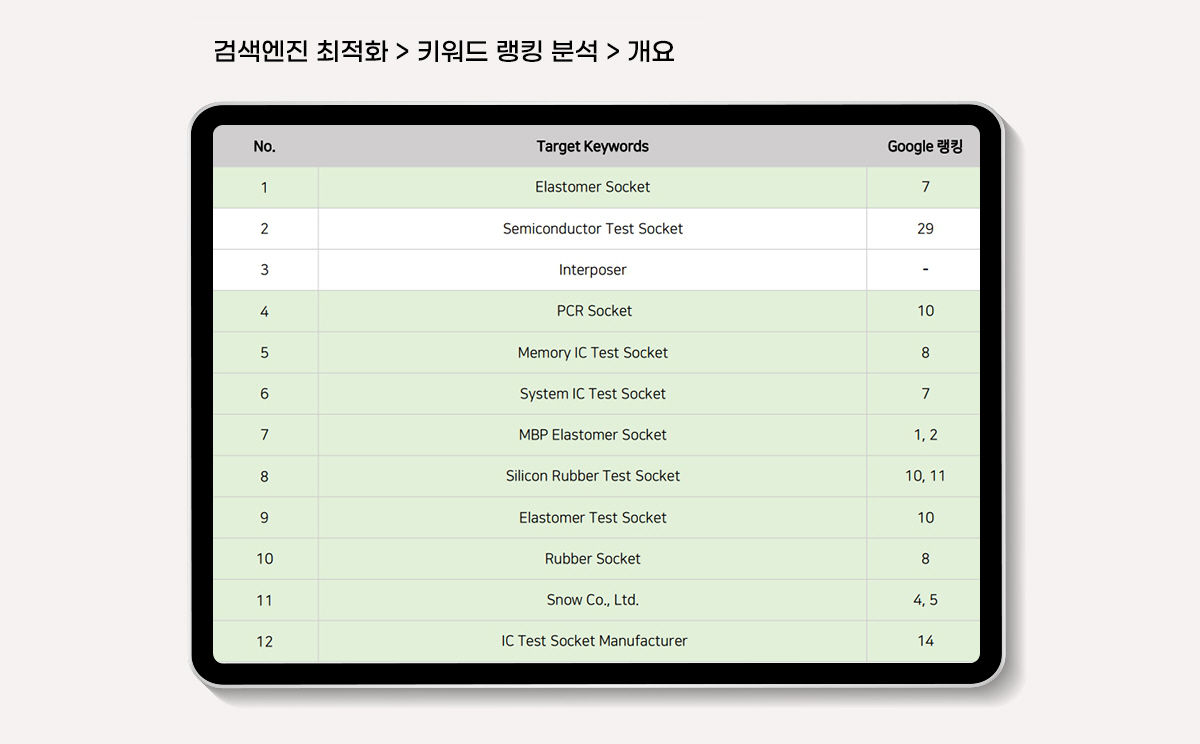
Task: Click ranking '10' in the PCR Socket row
Action: tap(925, 311)
